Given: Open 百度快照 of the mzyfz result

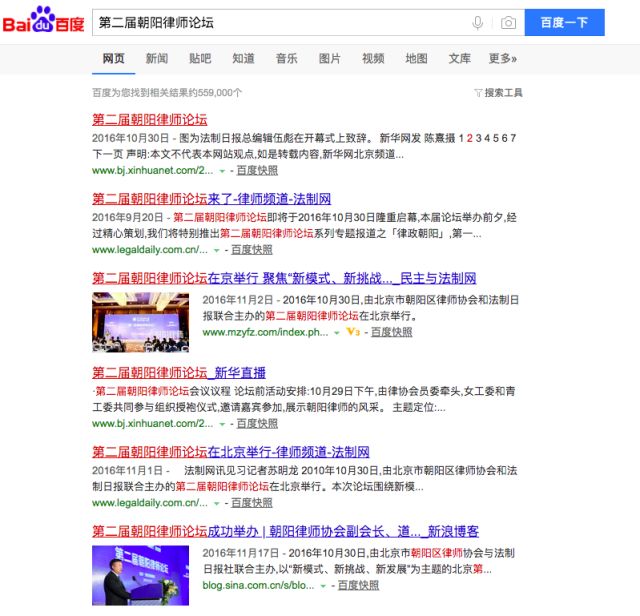Looking at the screenshot, I should pyautogui.click(x=391, y=332).
